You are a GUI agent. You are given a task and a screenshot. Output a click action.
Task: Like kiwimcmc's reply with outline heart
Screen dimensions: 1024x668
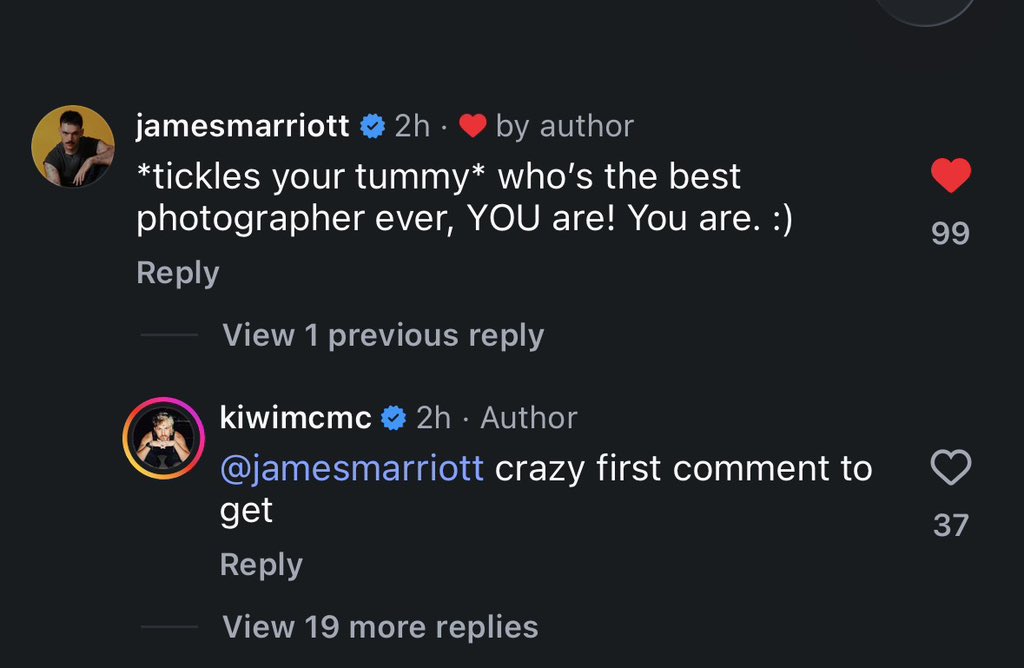tap(950, 467)
